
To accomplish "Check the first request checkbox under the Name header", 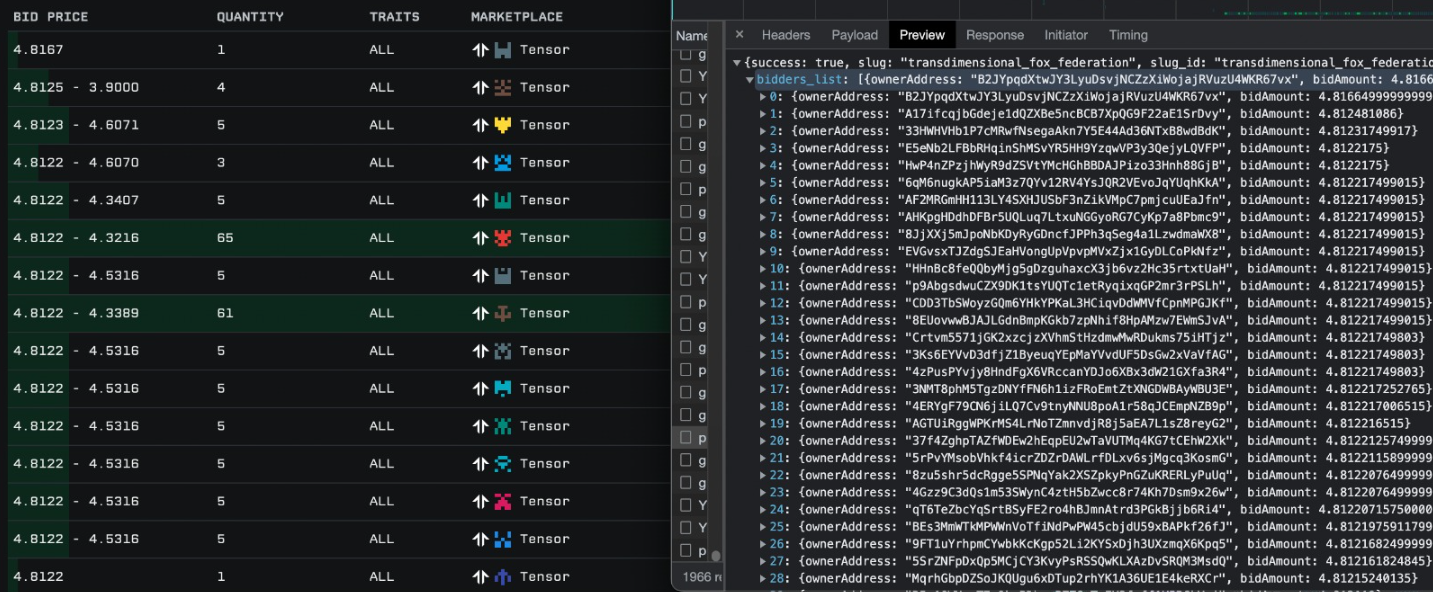I will coord(686,53).
